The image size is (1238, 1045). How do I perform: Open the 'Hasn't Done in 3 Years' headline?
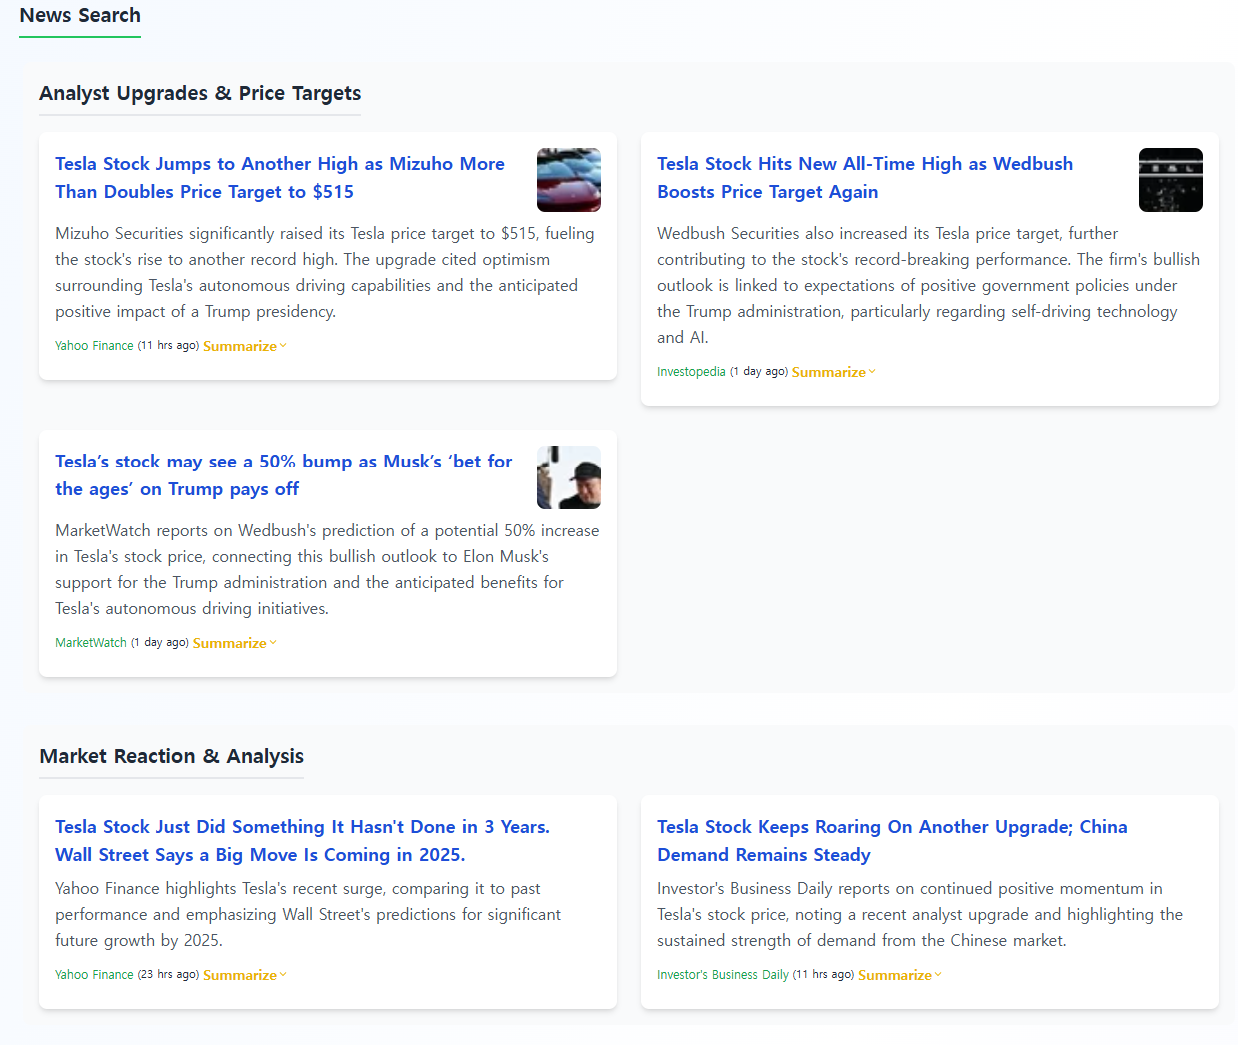pyautogui.click(x=302, y=841)
